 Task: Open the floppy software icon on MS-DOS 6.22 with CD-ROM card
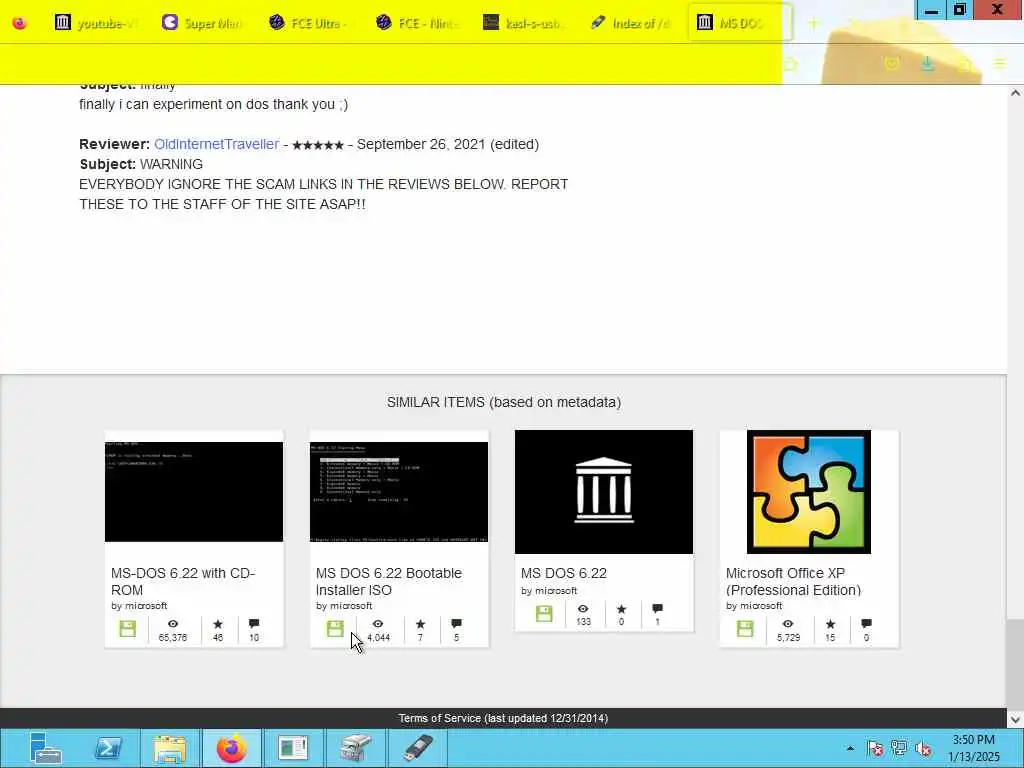coord(128,629)
